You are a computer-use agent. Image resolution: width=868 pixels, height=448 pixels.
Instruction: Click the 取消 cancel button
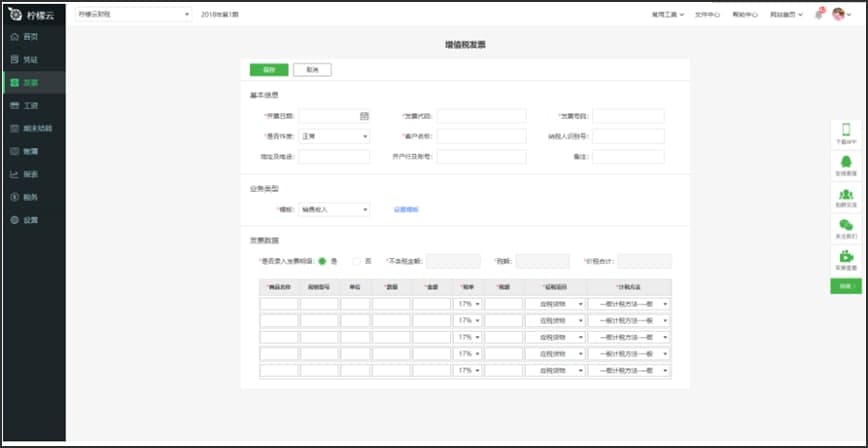tap(312, 70)
